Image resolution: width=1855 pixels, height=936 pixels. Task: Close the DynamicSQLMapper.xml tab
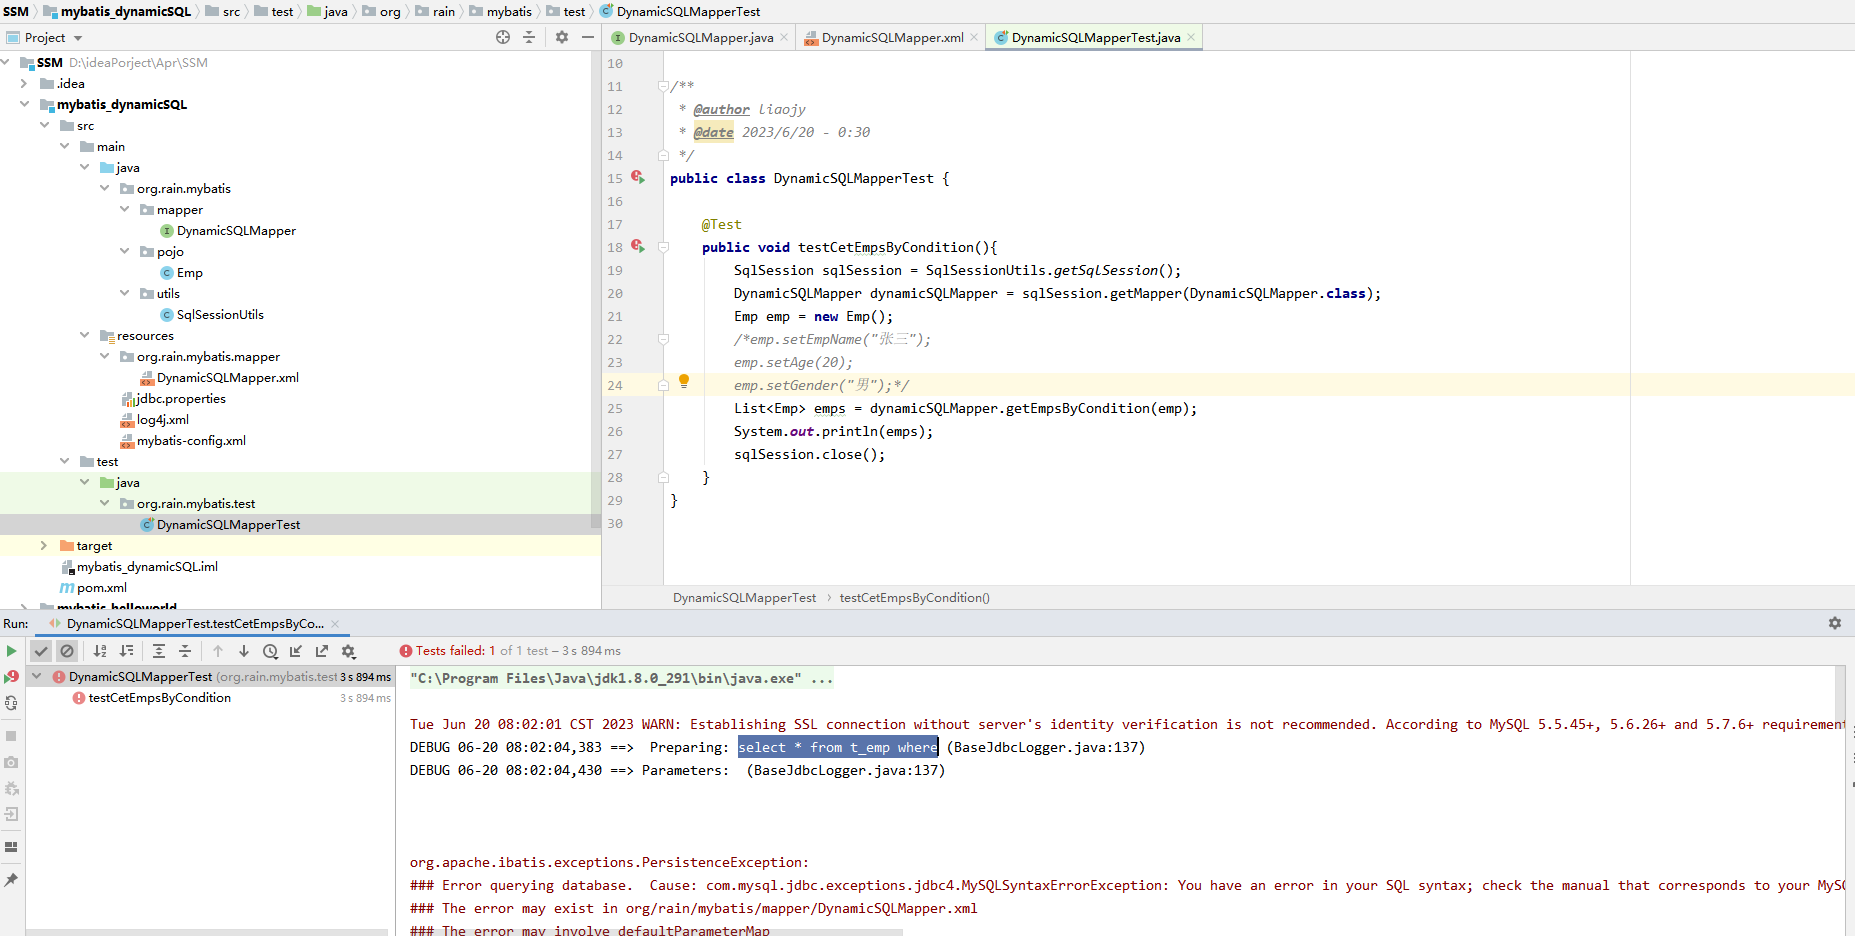click(x=974, y=38)
